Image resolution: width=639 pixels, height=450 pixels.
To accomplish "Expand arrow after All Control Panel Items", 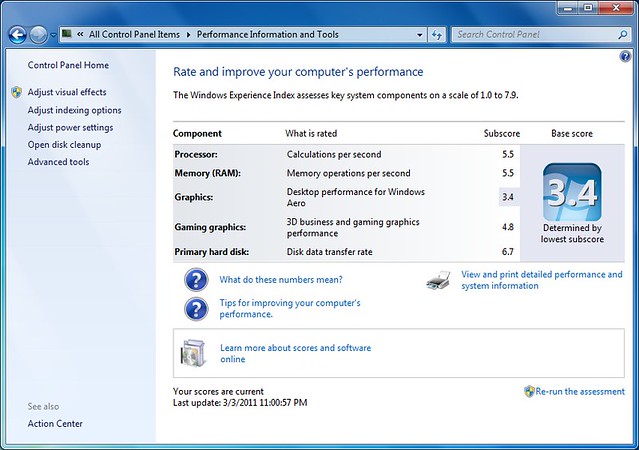I will coord(188,35).
